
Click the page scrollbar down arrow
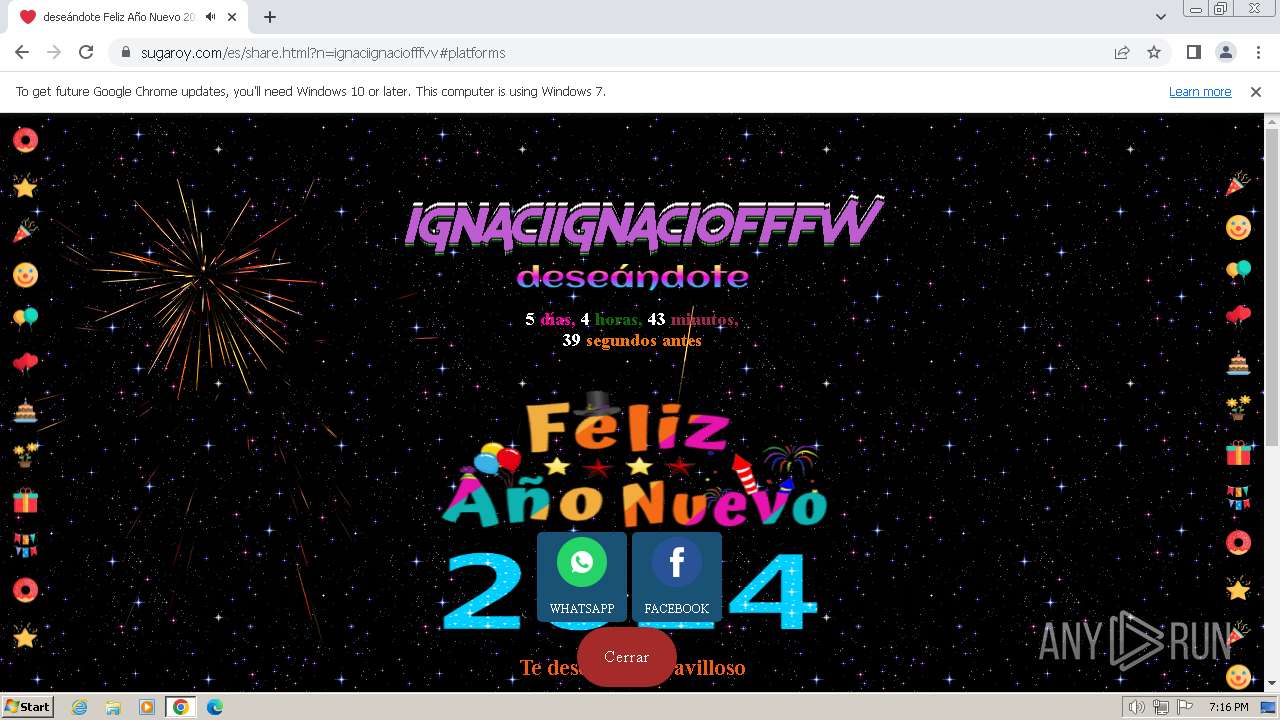click(x=1272, y=684)
